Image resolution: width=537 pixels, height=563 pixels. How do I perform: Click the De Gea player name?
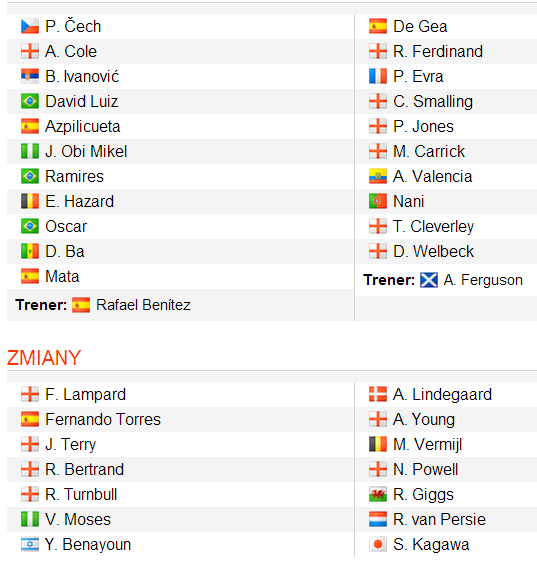tap(420, 26)
